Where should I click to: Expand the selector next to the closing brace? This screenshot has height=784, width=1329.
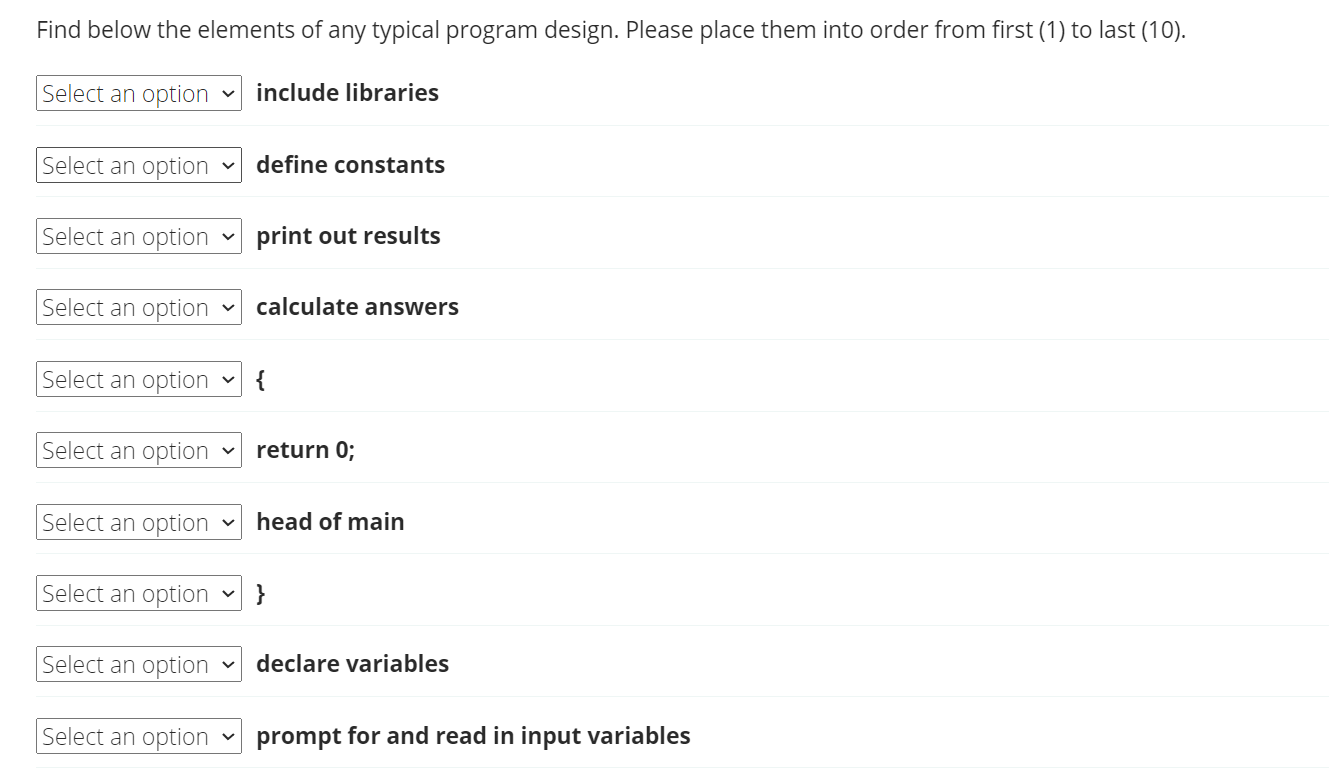(x=138, y=593)
